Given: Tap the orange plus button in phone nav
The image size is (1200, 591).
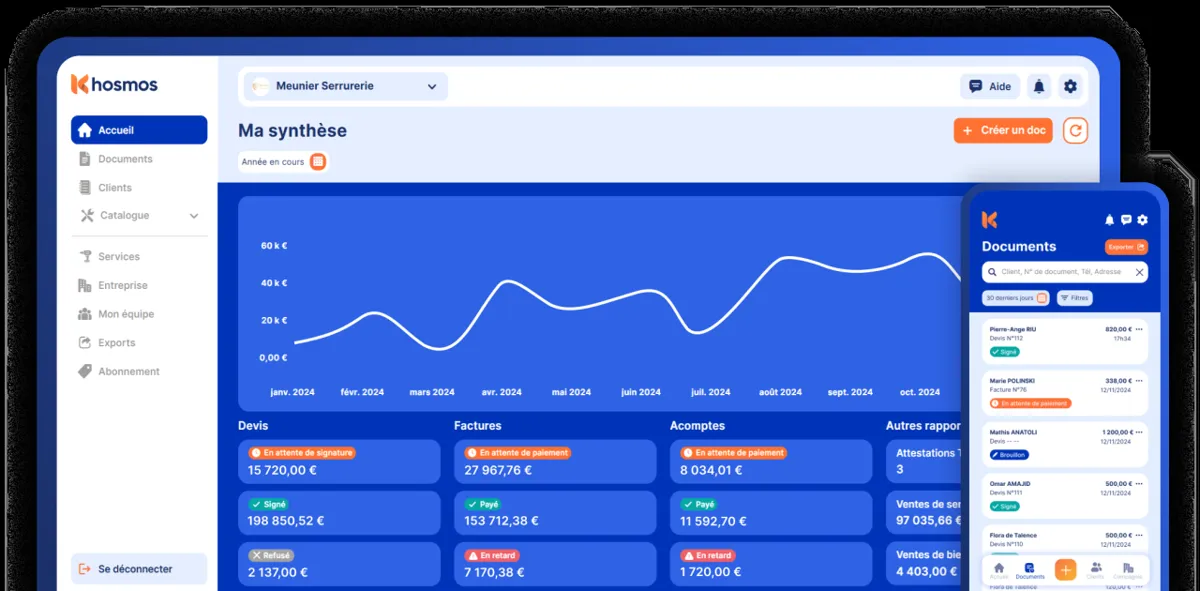Looking at the screenshot, I should tap(1065, 569).
